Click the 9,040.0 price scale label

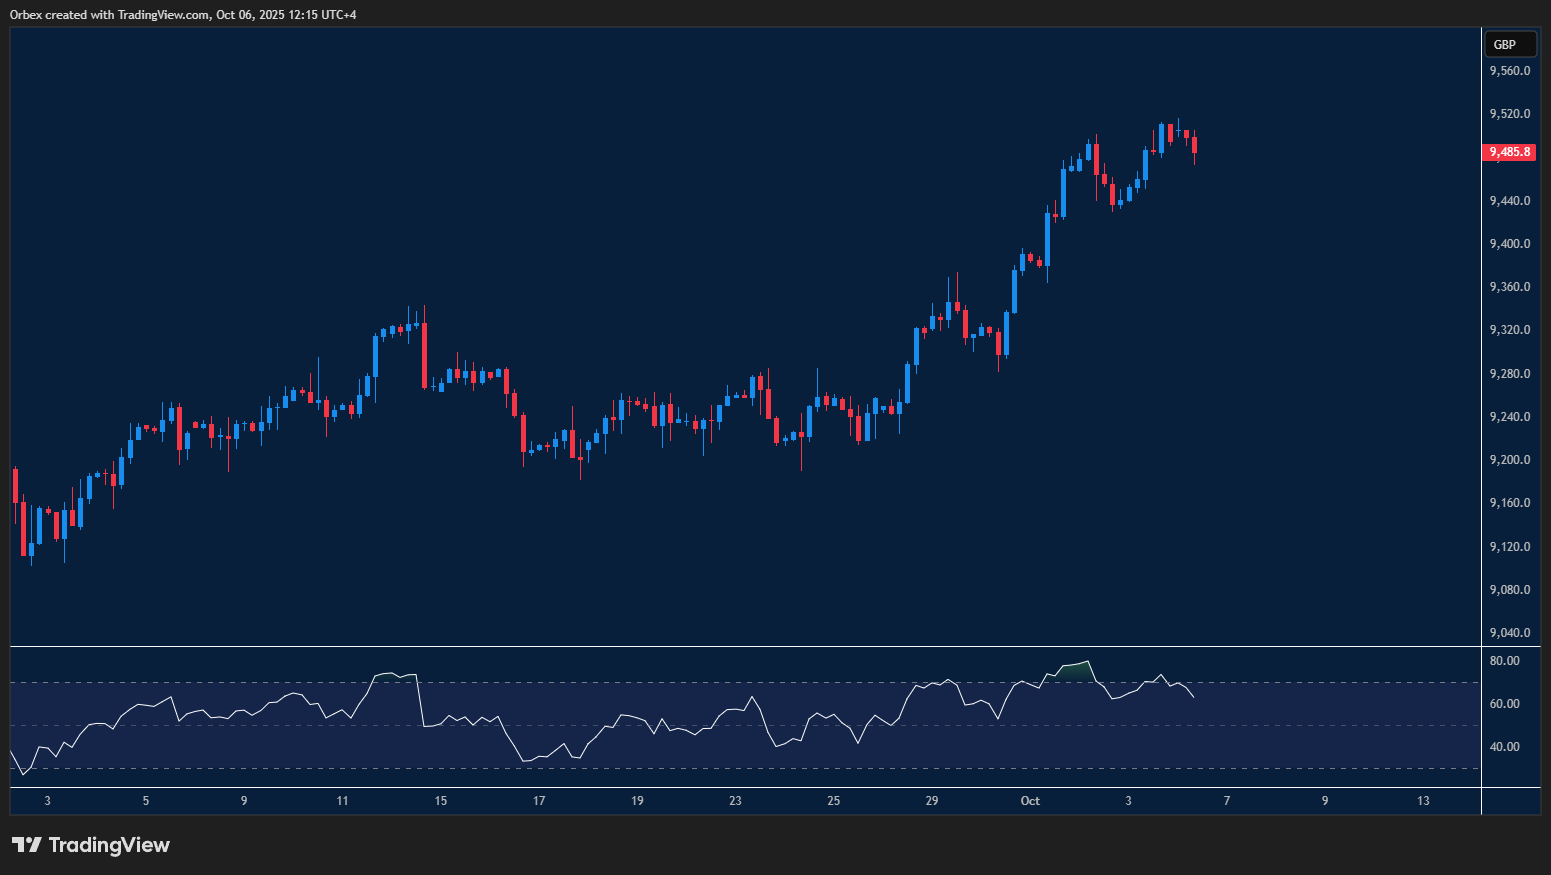tap(1509, 633)
